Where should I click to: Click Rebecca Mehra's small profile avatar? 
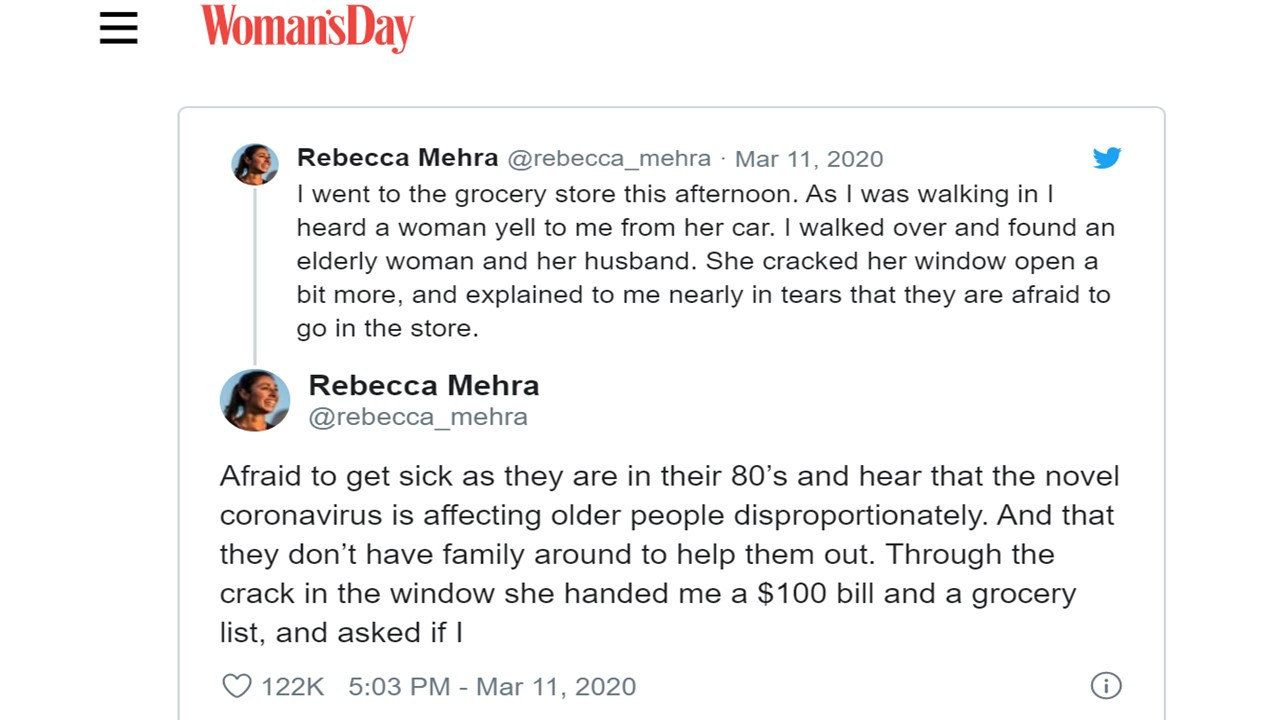point(255,164)
